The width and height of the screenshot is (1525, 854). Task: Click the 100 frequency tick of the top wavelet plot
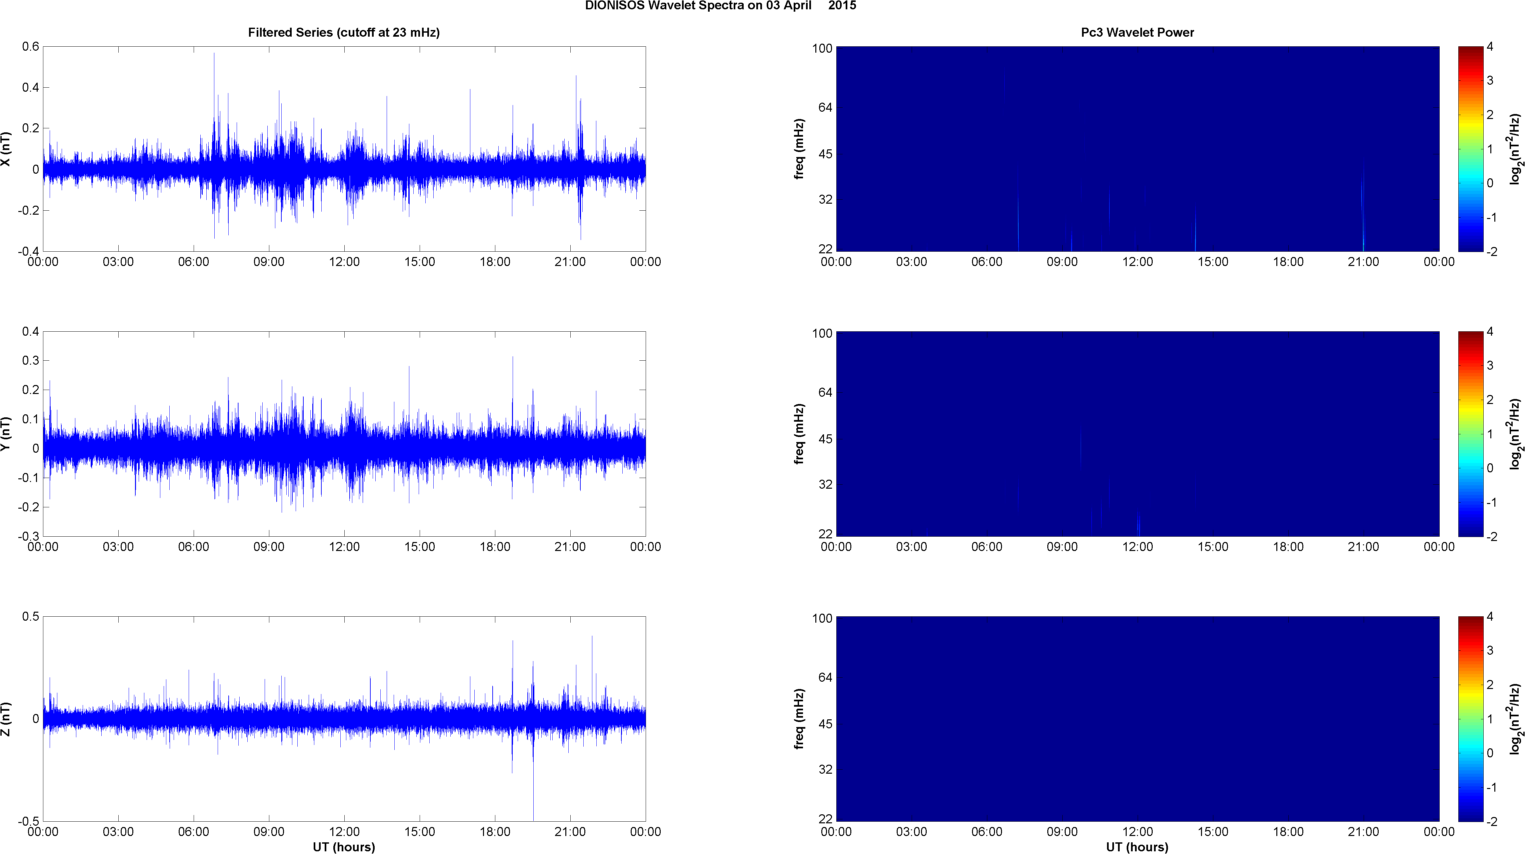pos(822,49)
